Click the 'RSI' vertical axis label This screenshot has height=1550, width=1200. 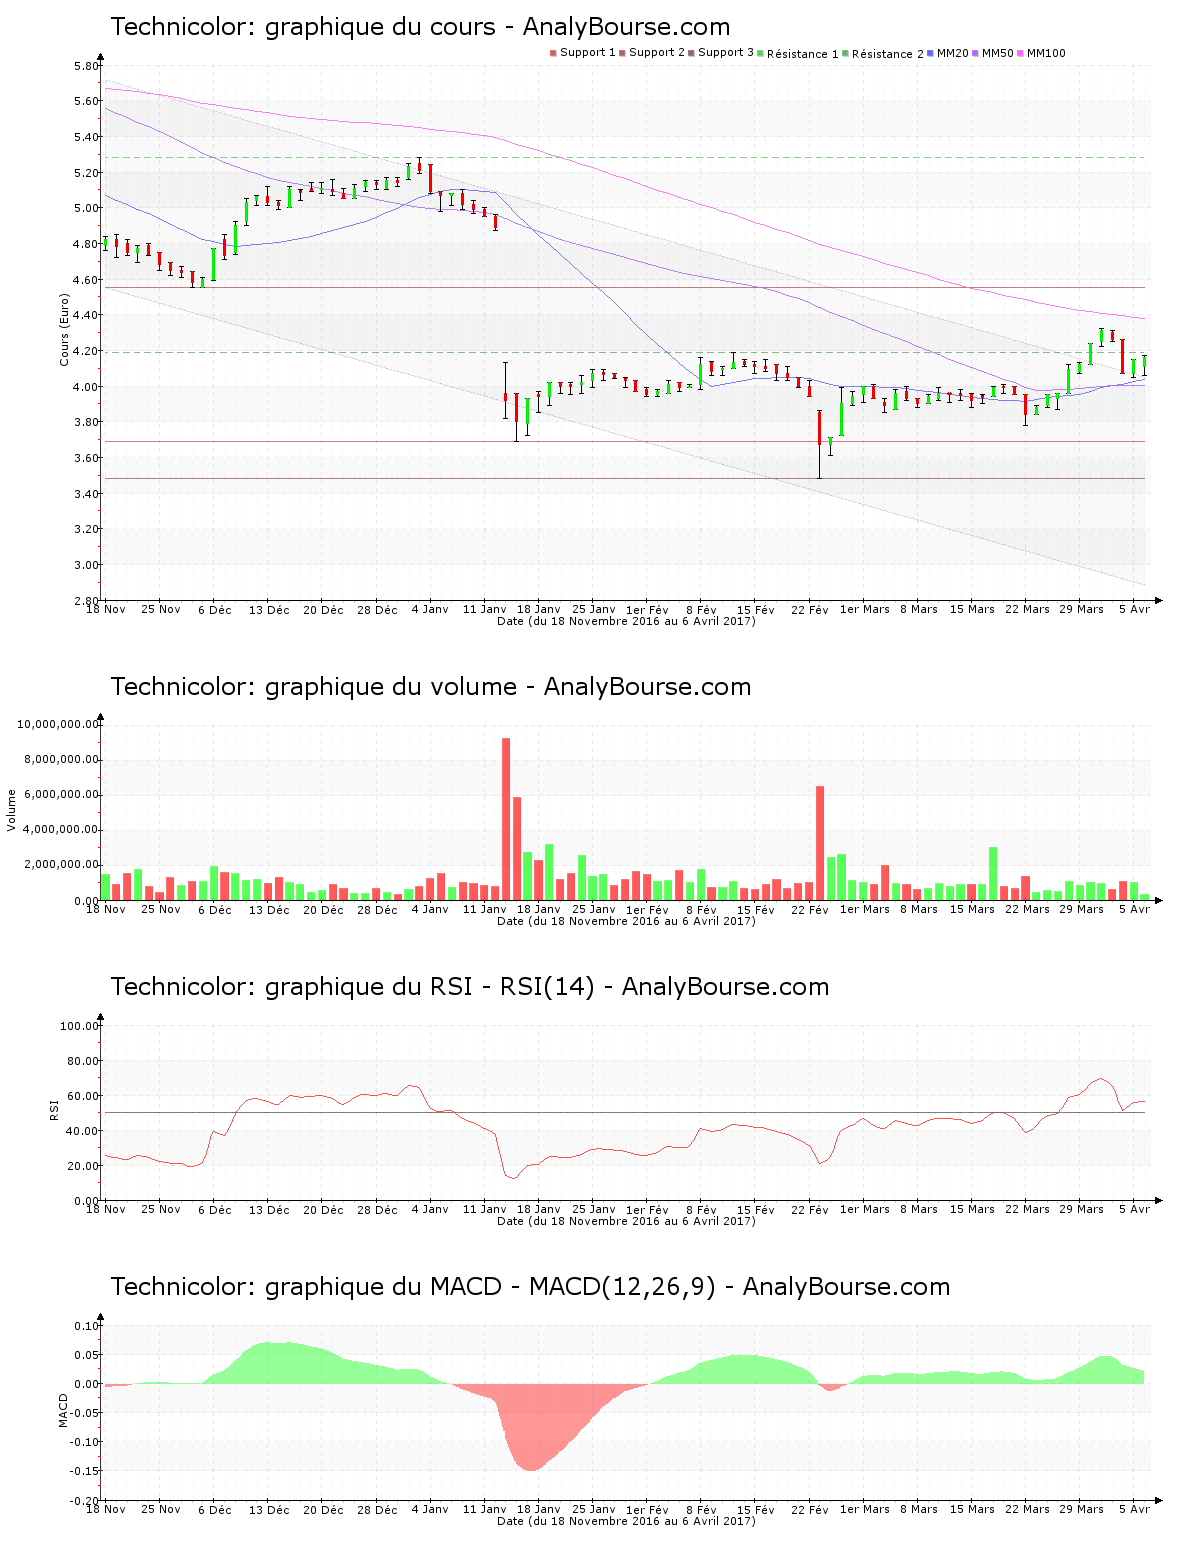(x=55, y=1109)
